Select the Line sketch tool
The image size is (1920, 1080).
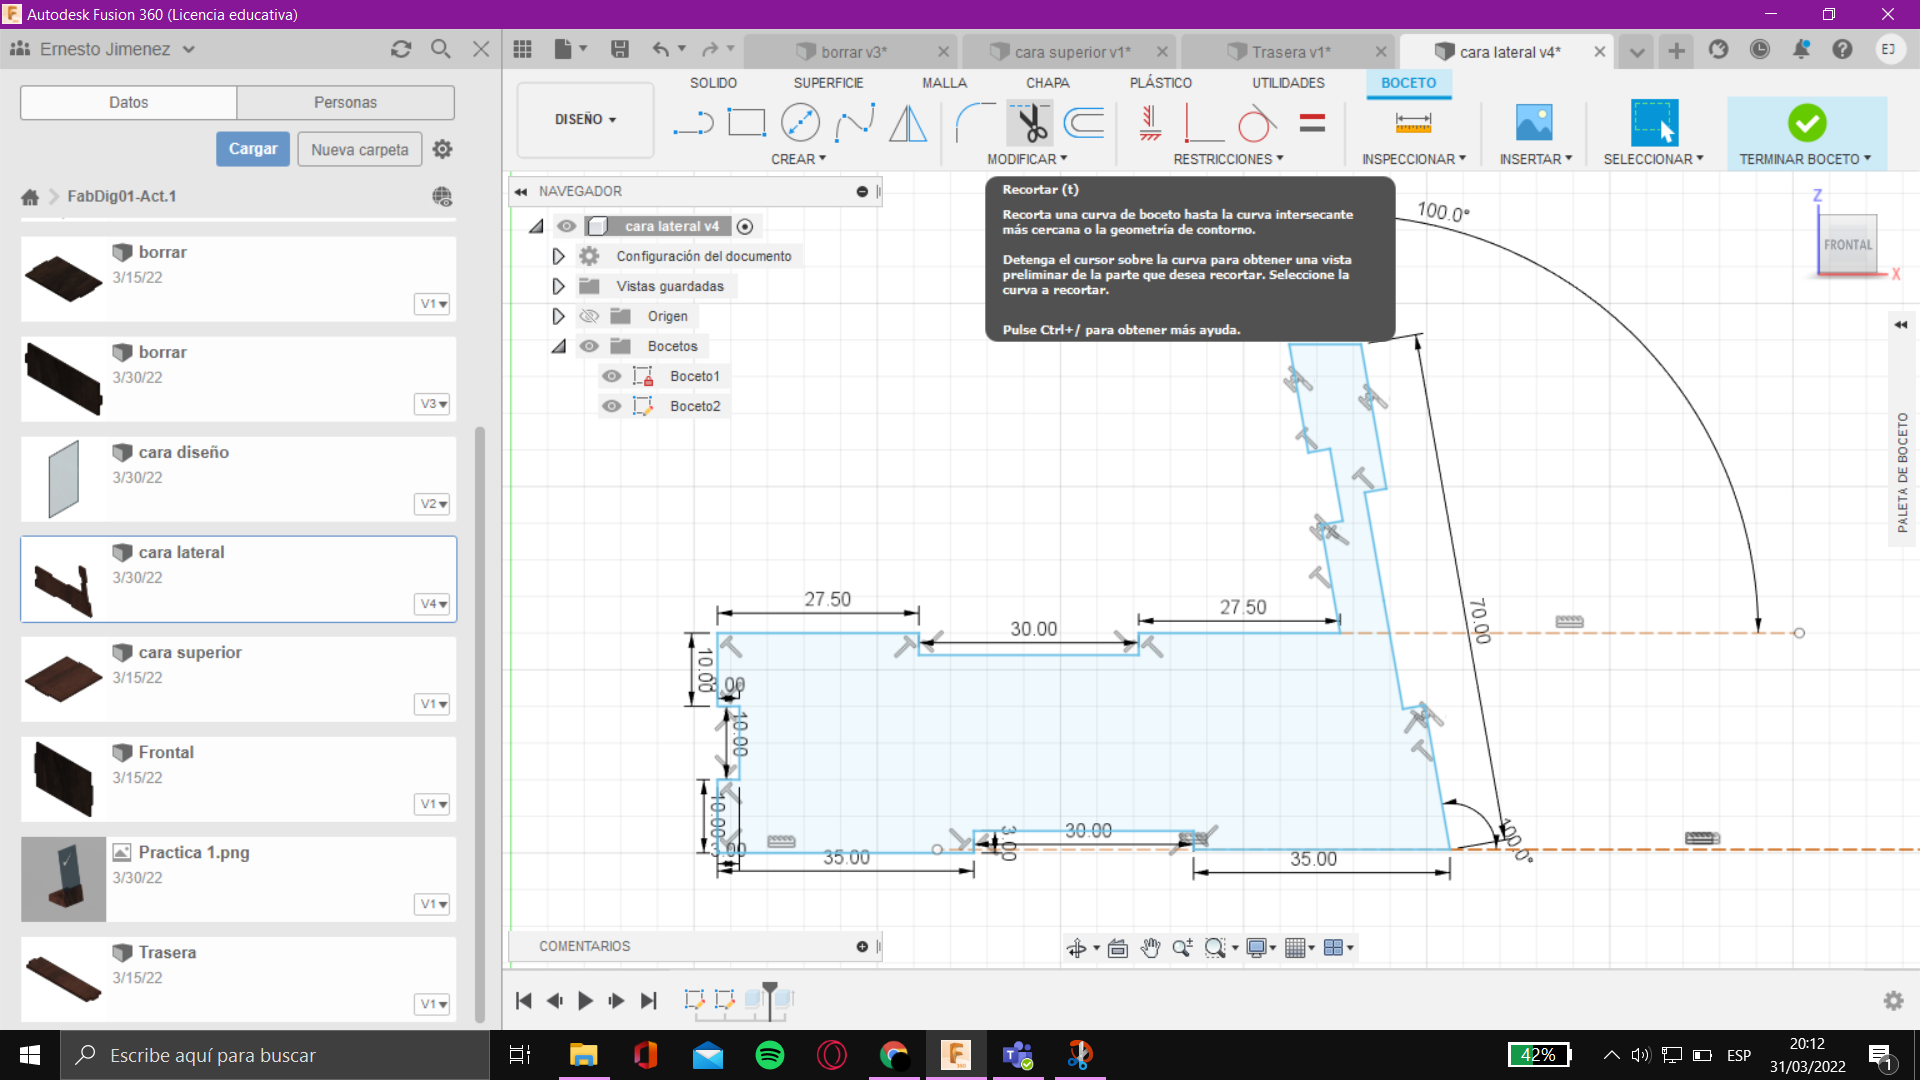coord(692,124)
